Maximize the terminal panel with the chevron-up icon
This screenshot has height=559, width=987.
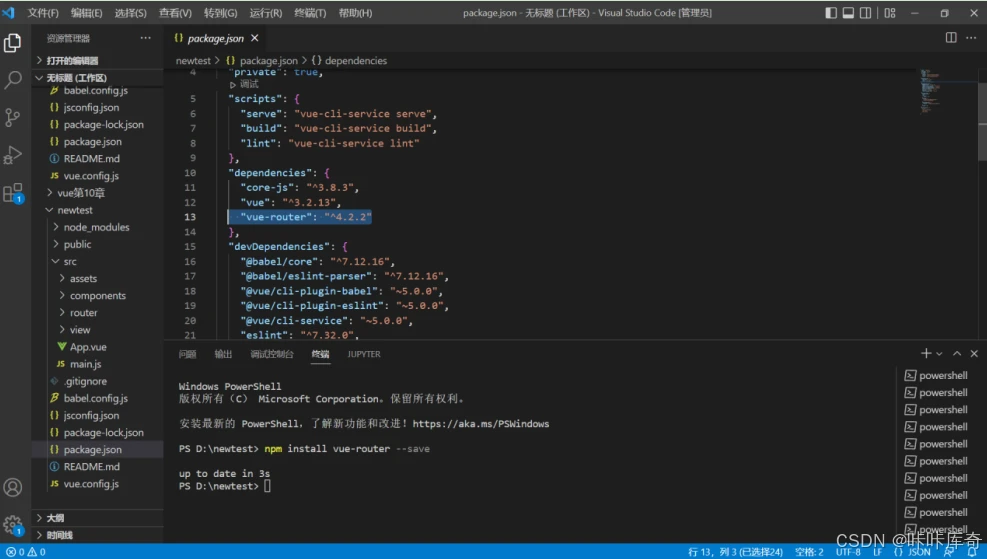957,354
